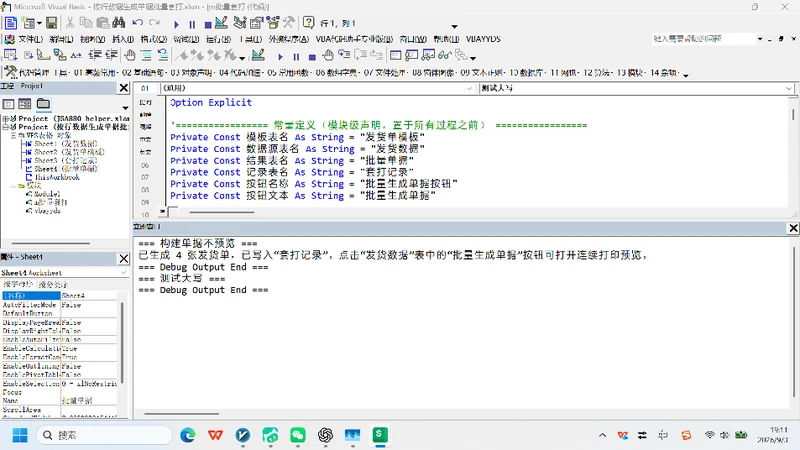Open Locals Window icon in debug toolbar
800x450 pixels.
point(395,55)
